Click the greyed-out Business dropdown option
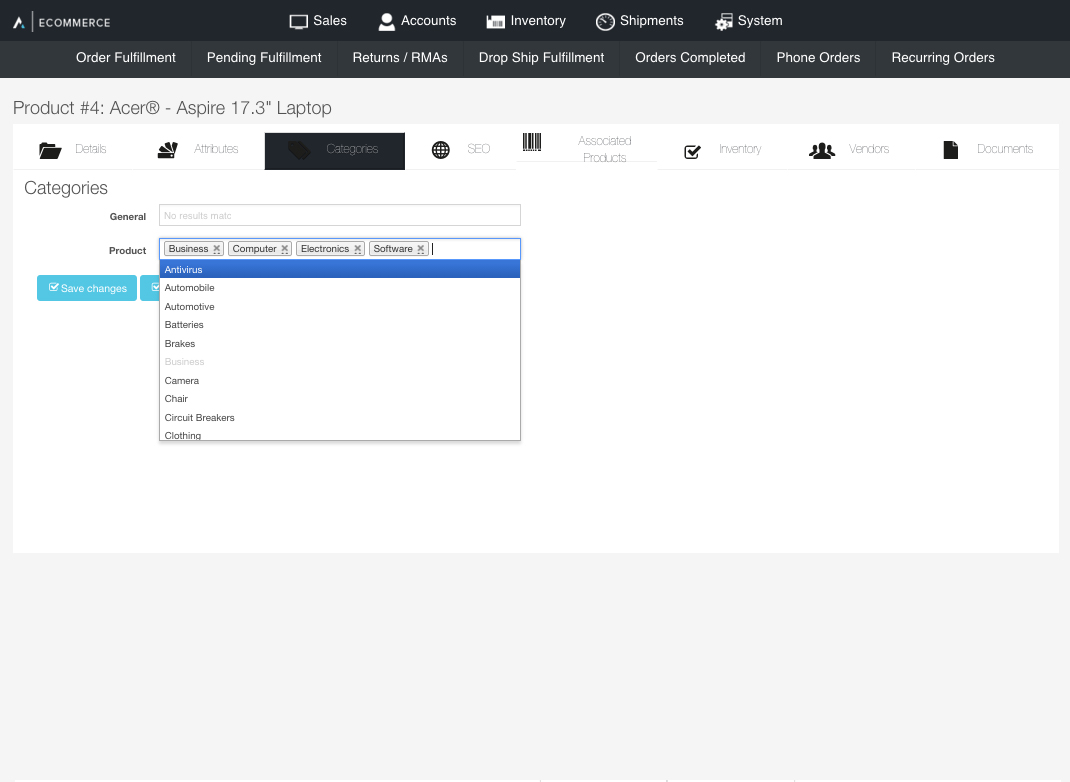The width and height of the screenshot is (1070, 782). coord(340,362)
